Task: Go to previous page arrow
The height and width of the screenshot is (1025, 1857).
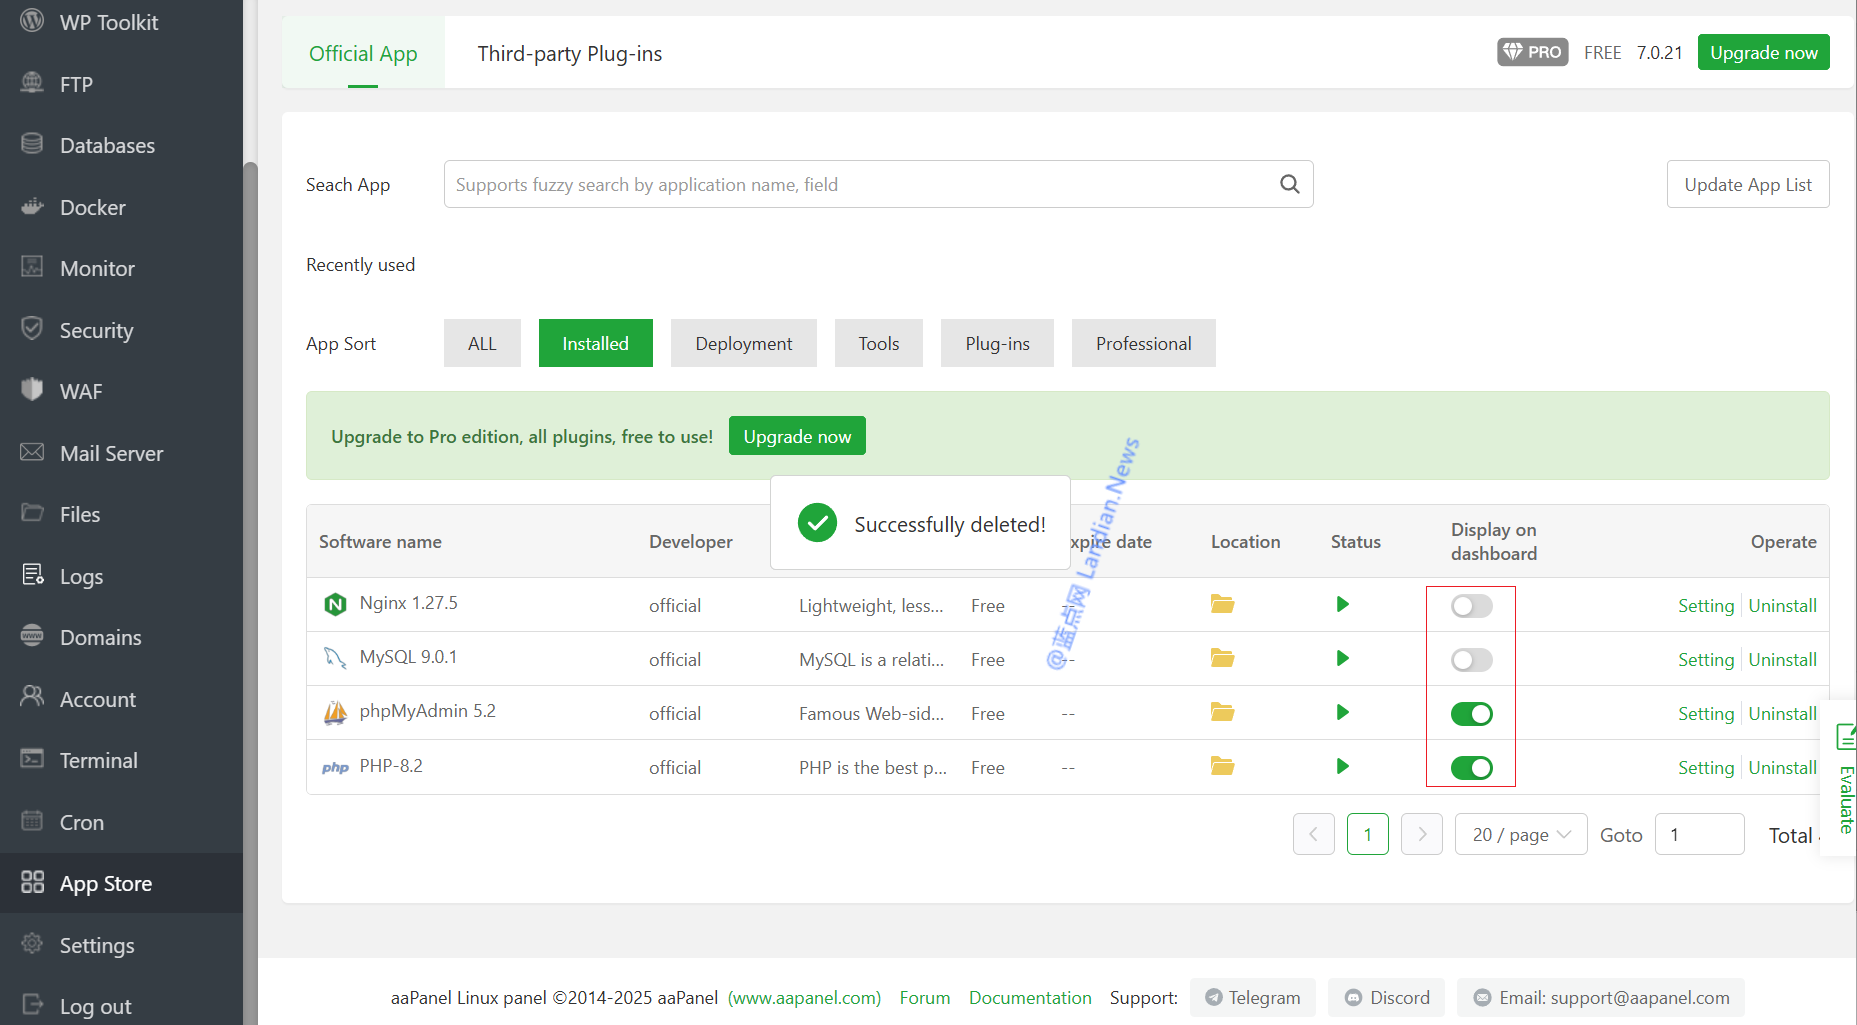Action: click(x=1313, y=835)
